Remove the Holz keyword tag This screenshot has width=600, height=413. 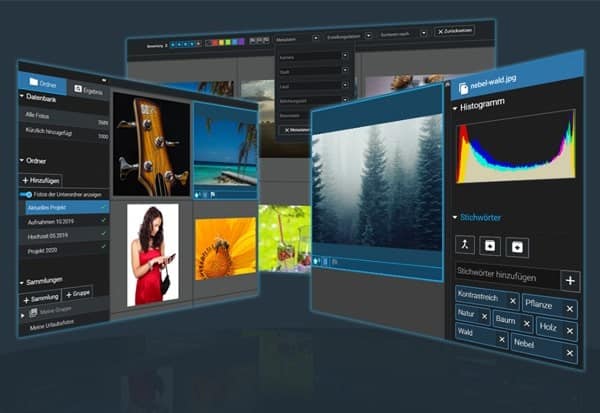pyautogui.click(x=570, y=331)
